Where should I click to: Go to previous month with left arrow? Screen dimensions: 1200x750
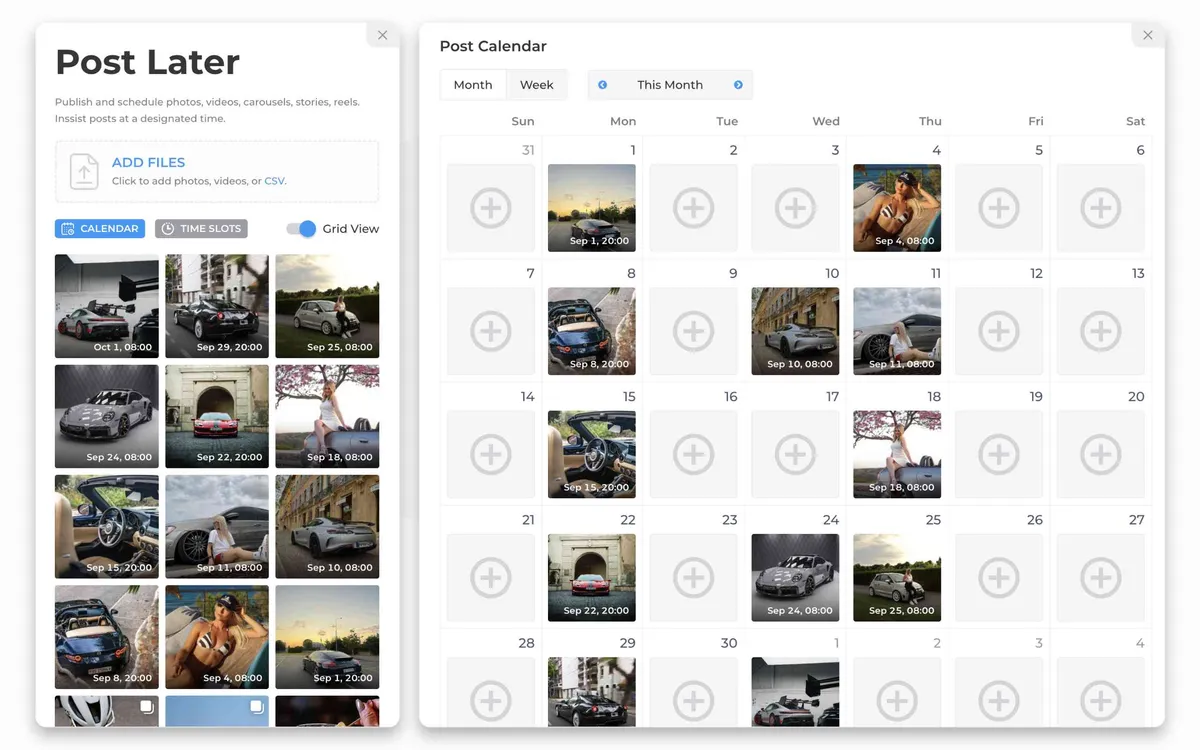tap(603, 85)
